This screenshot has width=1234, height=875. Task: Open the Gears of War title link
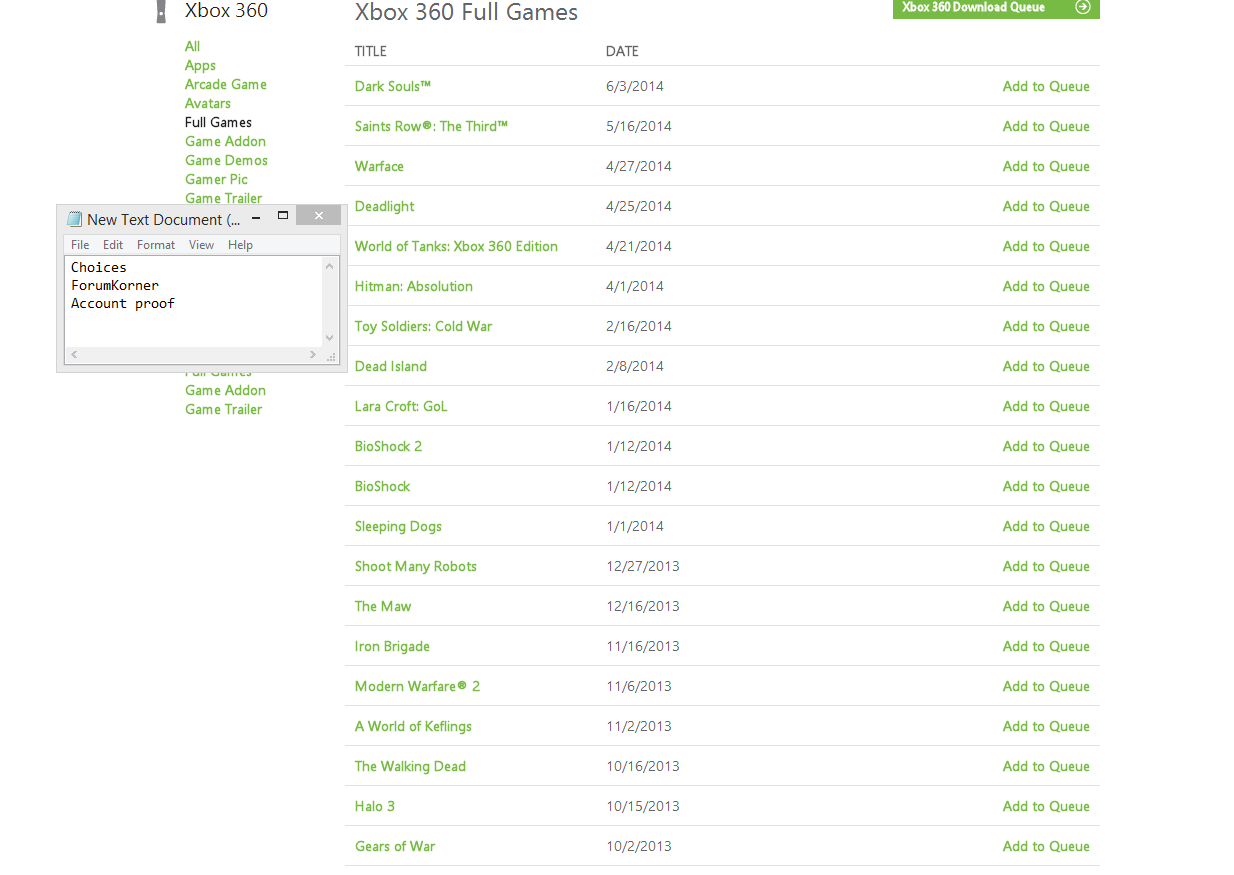point(395,846)
